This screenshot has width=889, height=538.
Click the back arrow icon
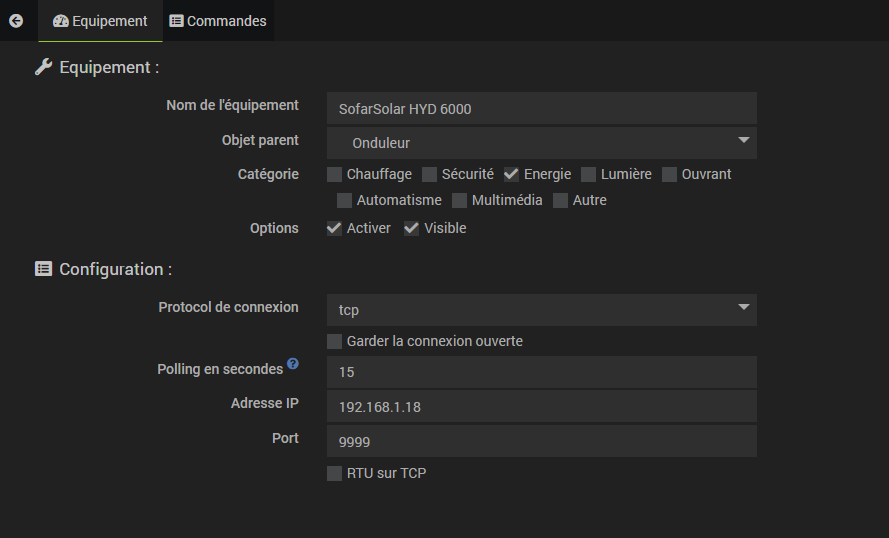16,21
